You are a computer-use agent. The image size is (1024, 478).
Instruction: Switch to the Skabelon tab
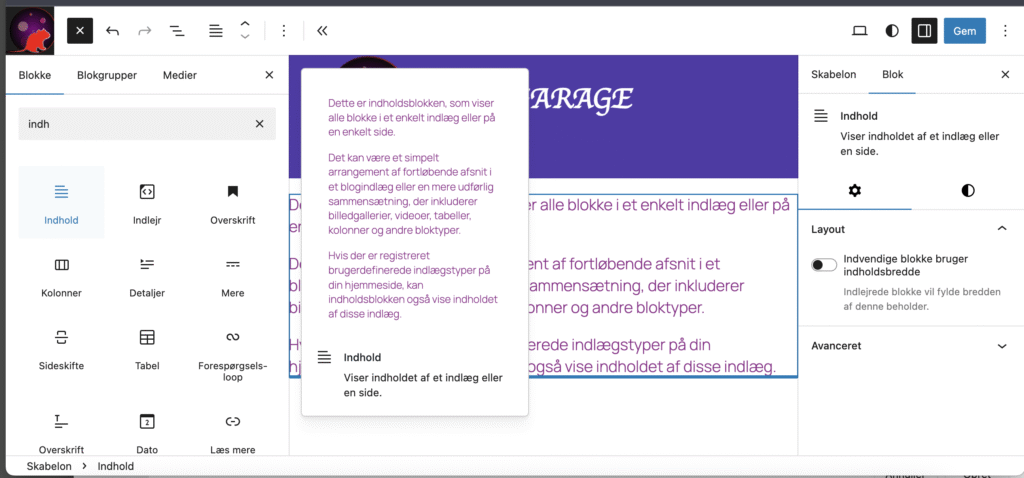(x=833, y=75)
